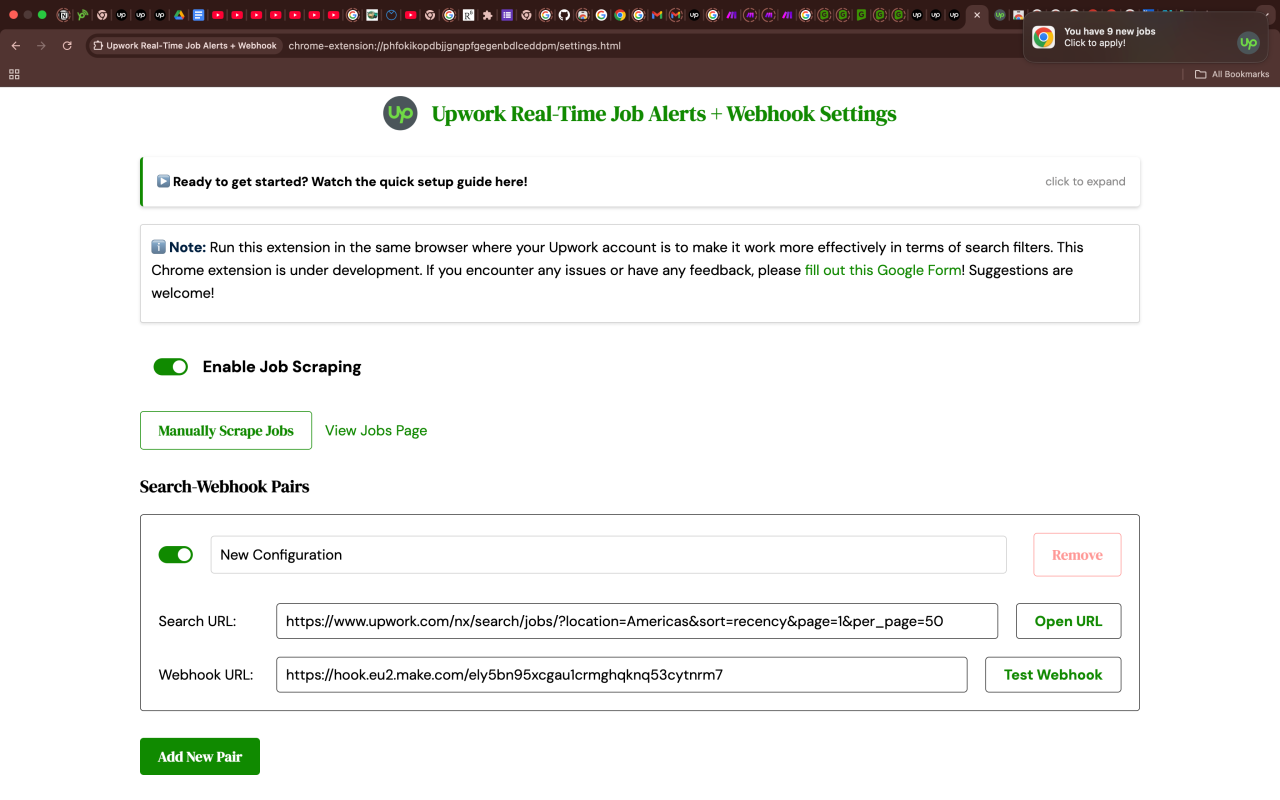Click the extension name chip in address bar
The height and width of the screenshot is (800, 1280).
[184, 46]
